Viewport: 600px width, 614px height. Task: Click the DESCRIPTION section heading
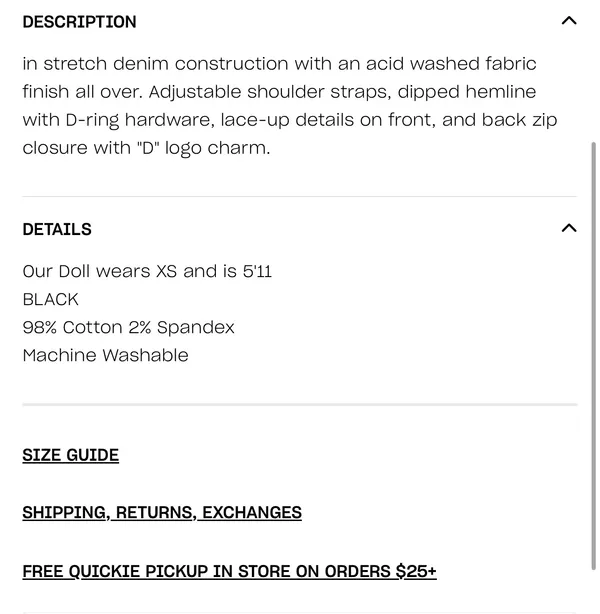pyautogui.click(x=80, y=22)
